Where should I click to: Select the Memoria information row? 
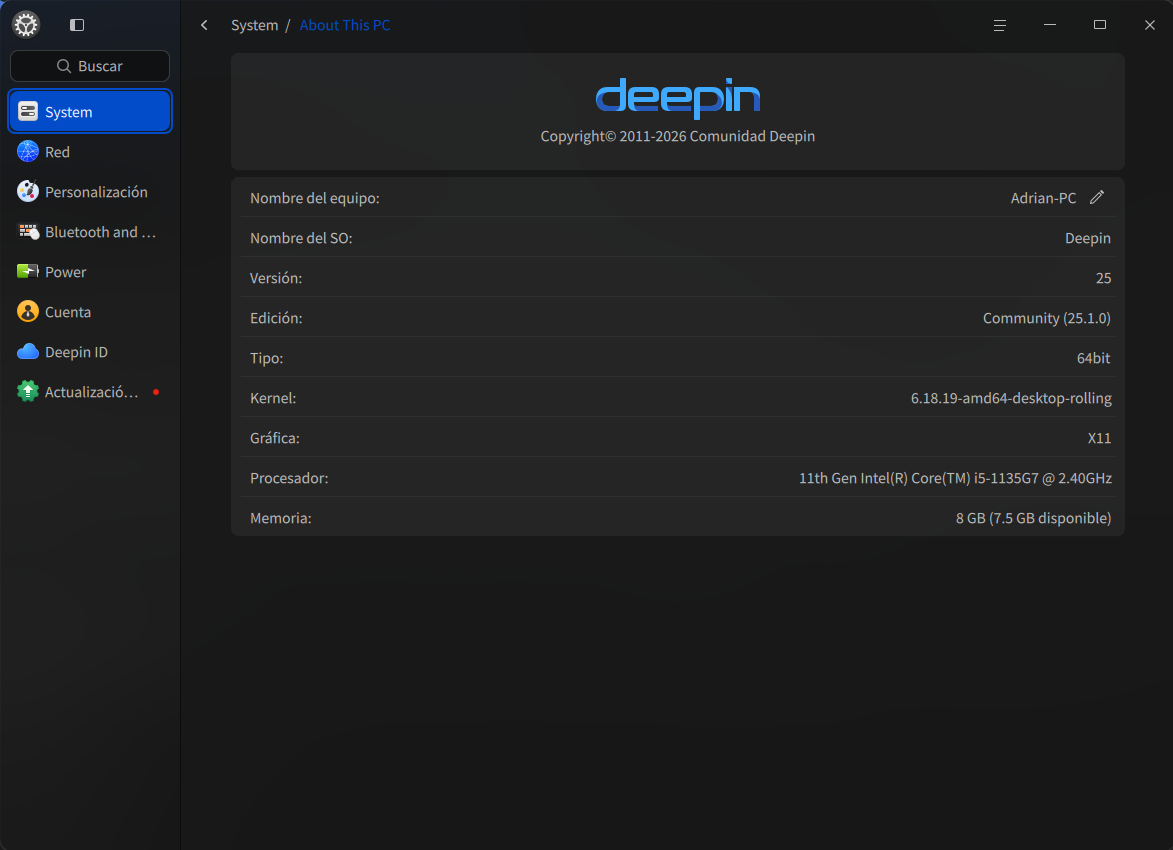(678, 517)
